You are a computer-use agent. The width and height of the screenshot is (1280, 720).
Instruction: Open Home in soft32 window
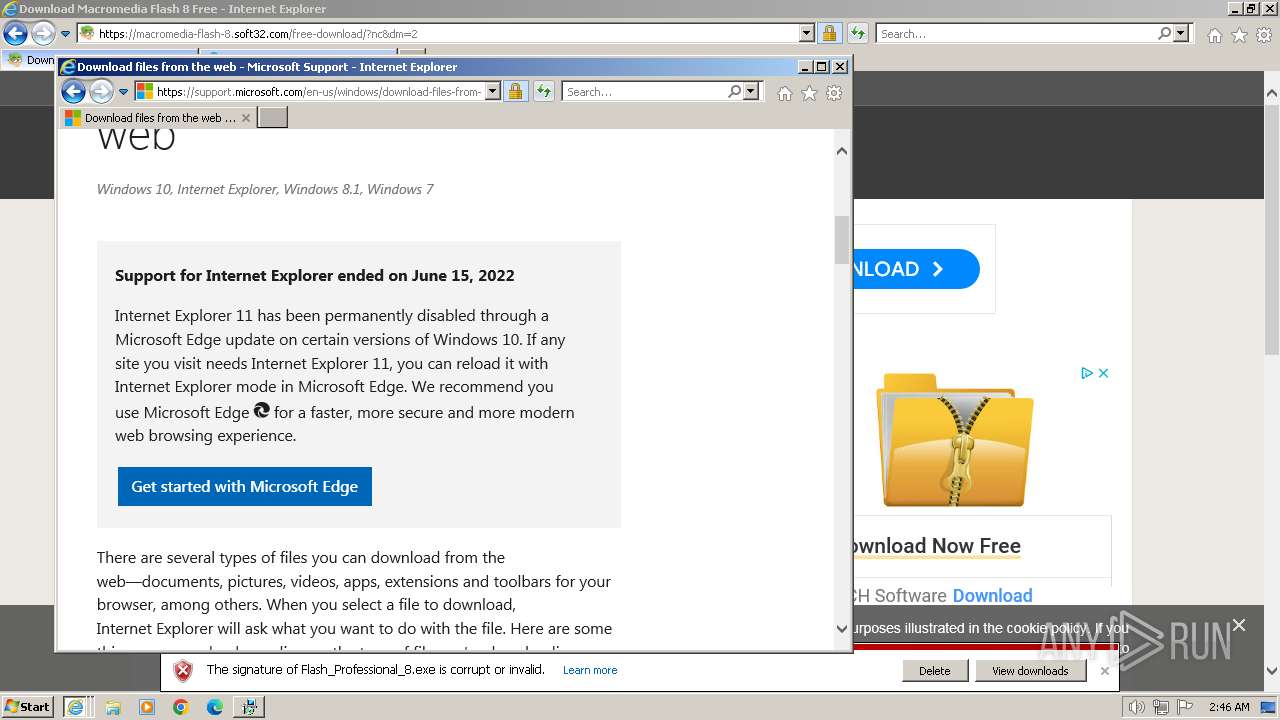pos(1214,35)
